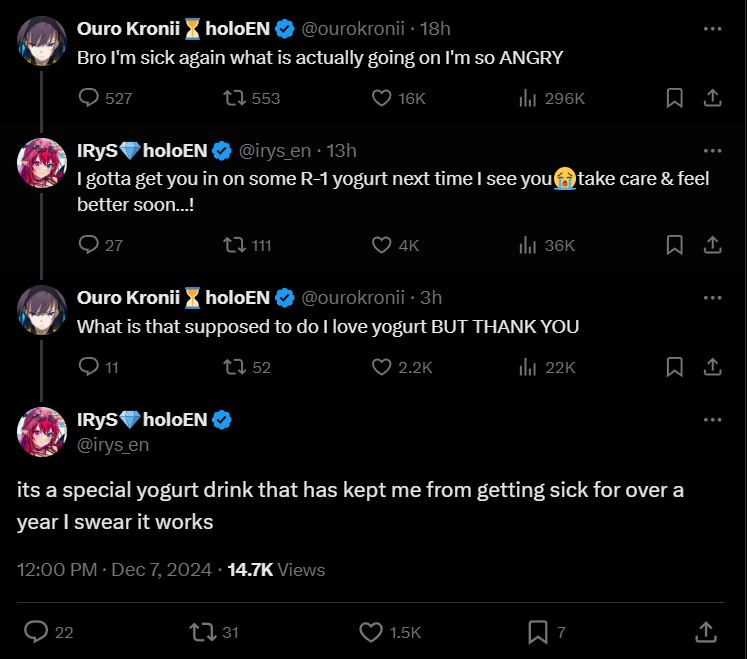Open more options for IRyS's R-1 yogurt tweet

712,151
